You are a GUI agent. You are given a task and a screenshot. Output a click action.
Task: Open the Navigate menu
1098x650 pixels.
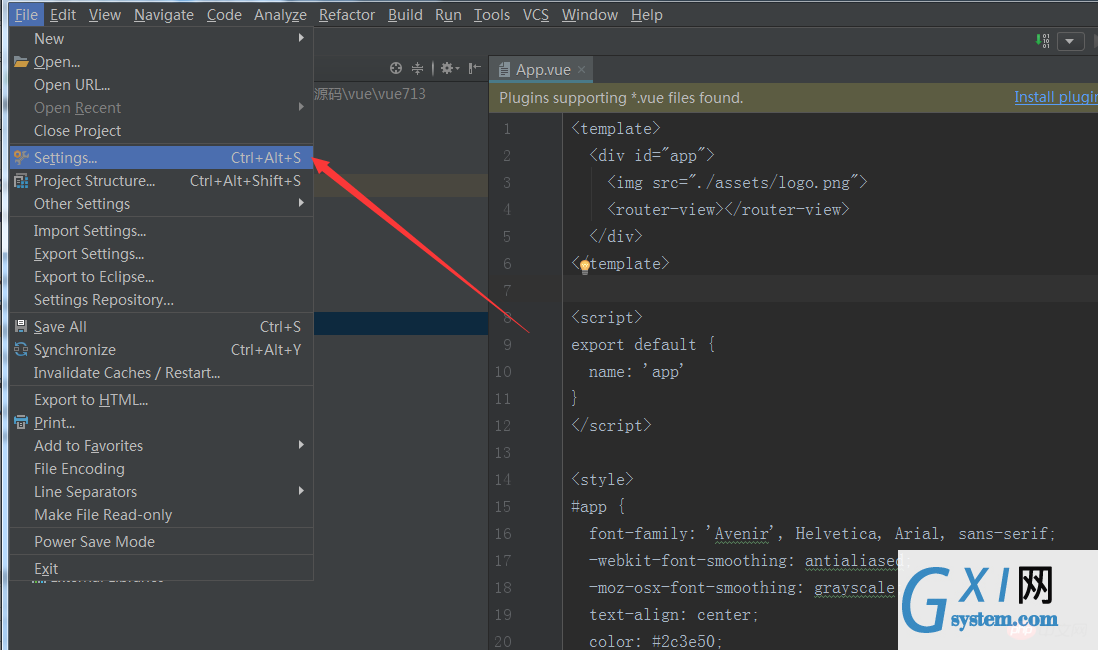click(164, 15)
